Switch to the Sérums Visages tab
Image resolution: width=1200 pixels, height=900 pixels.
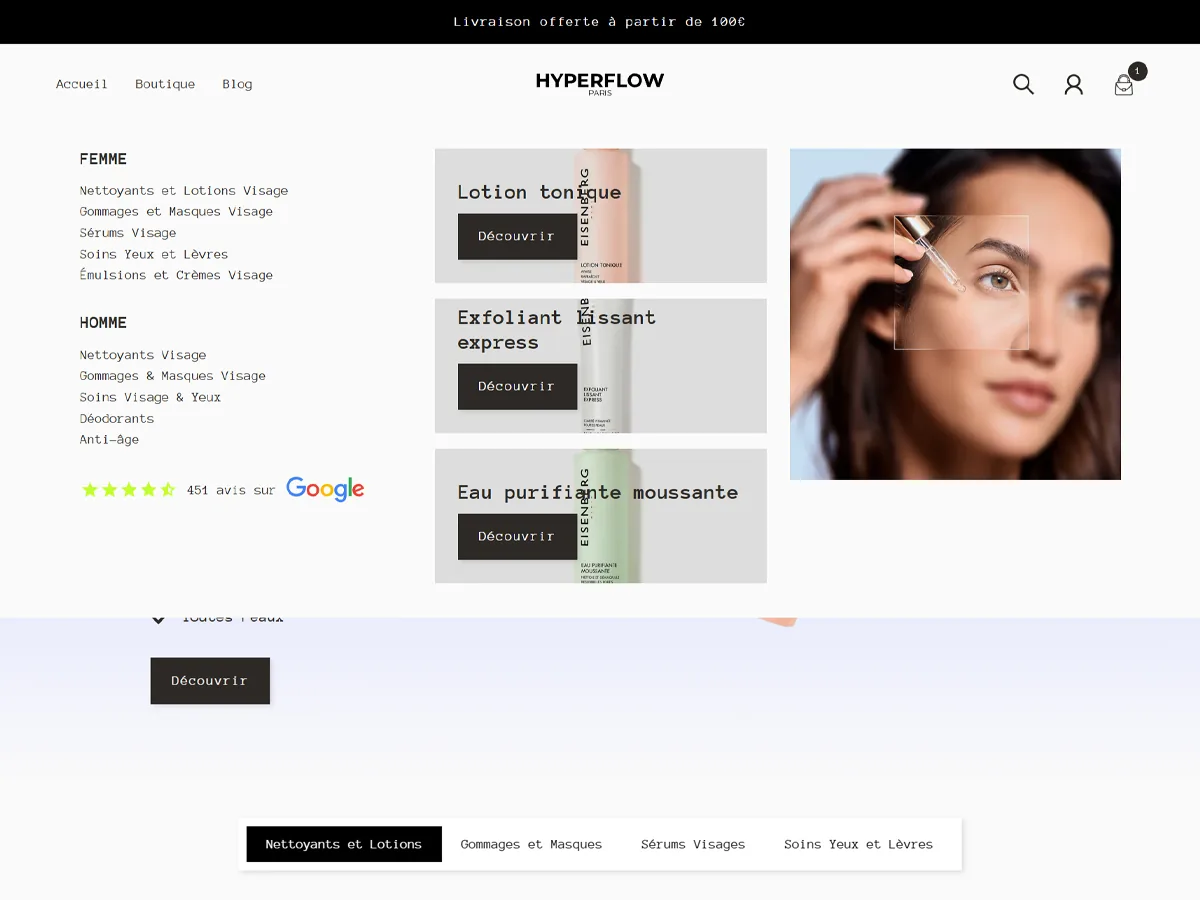693,844
